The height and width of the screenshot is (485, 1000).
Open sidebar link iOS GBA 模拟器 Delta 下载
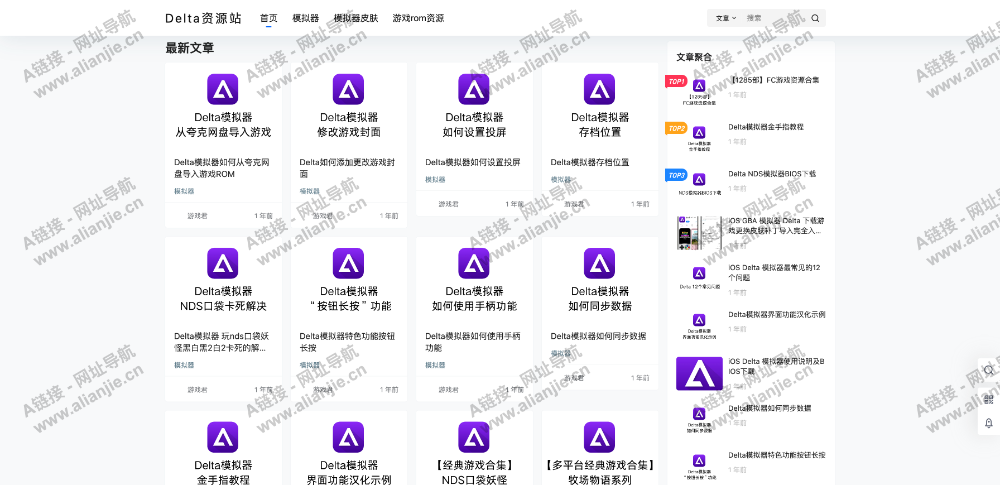tap(777, 225)
